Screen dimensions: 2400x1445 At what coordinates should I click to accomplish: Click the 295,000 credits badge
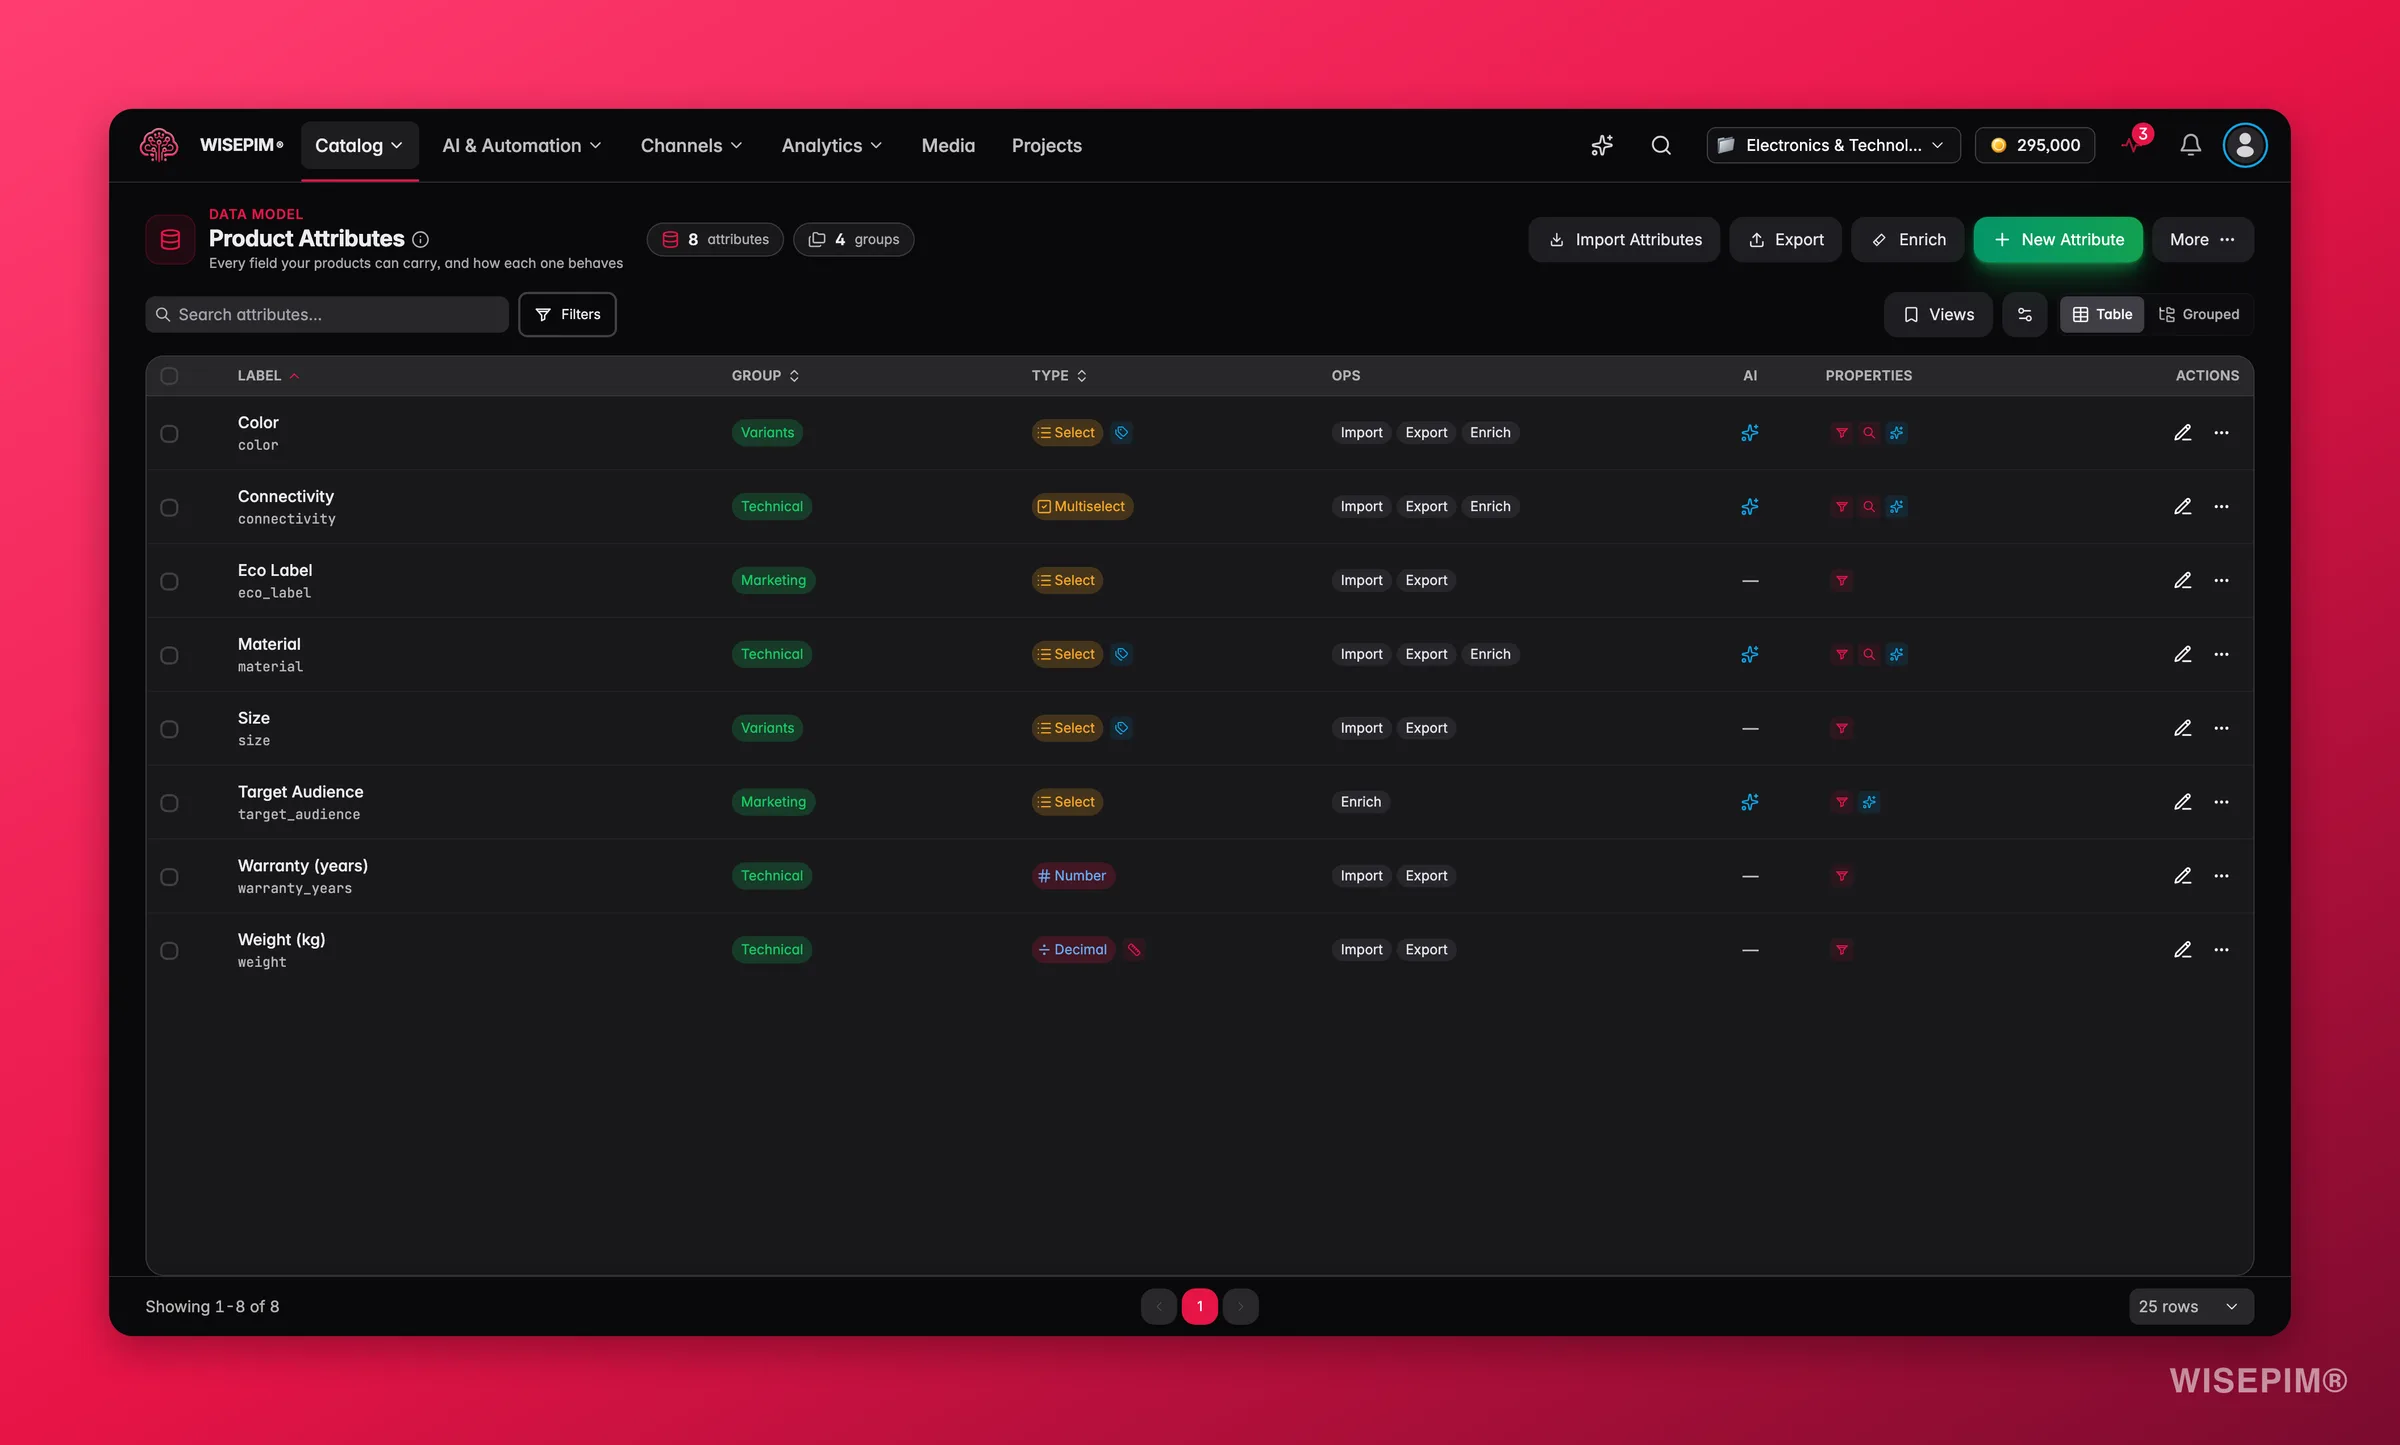(2034, 145)
